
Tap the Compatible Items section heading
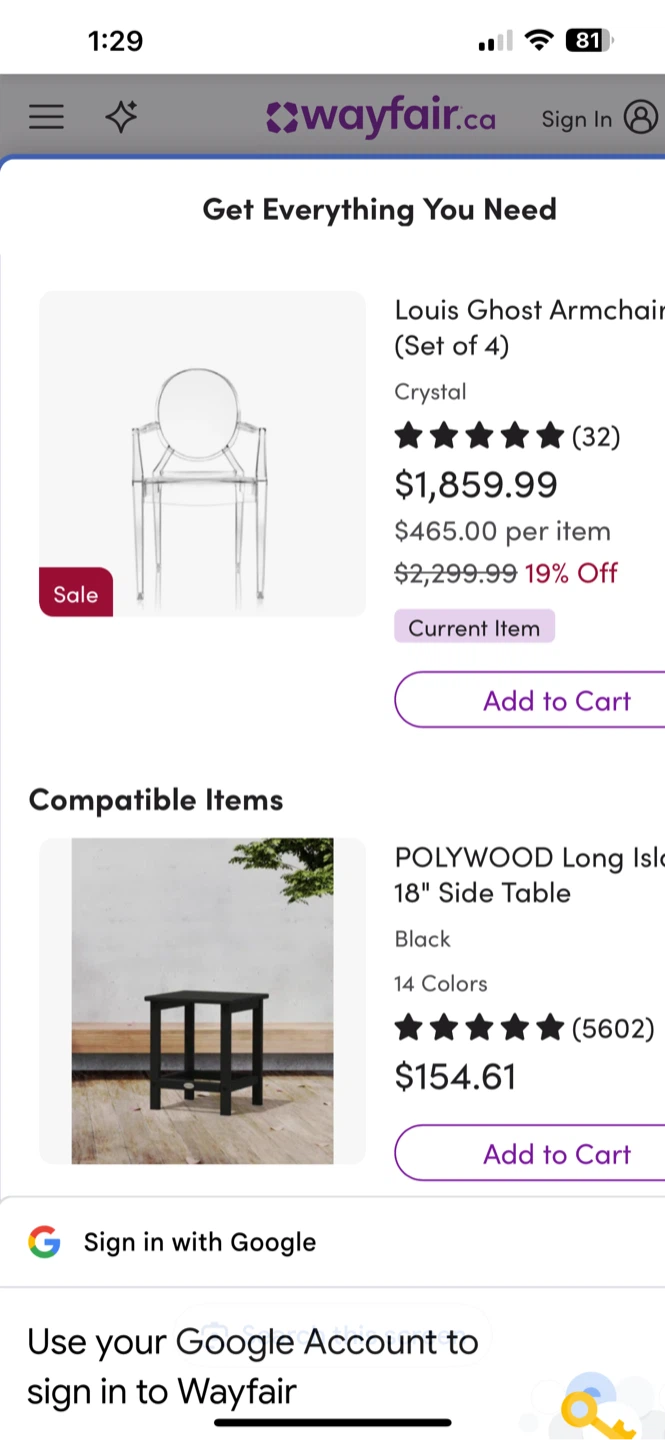click(x=156, y=799)
